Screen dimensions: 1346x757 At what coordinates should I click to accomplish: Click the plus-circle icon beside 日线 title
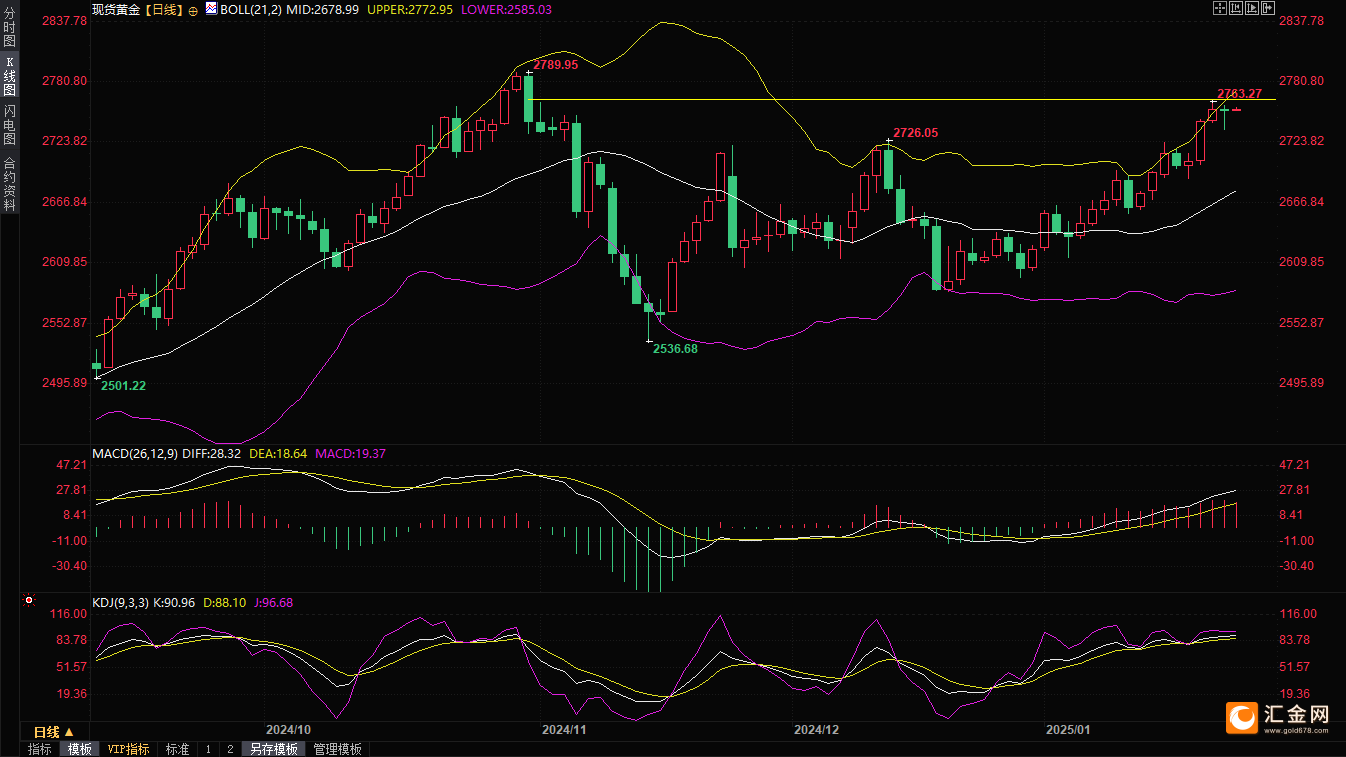click(193, 9)
